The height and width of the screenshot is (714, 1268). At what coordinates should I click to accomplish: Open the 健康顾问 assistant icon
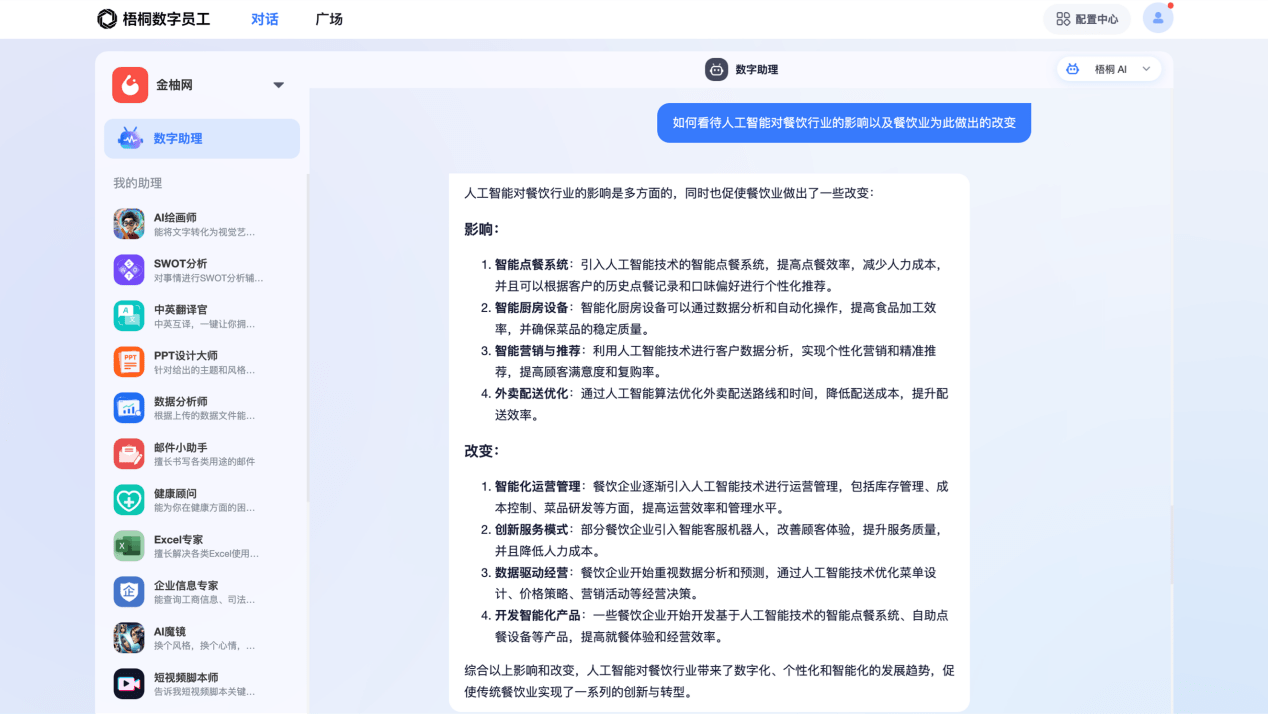click(129, 499)
